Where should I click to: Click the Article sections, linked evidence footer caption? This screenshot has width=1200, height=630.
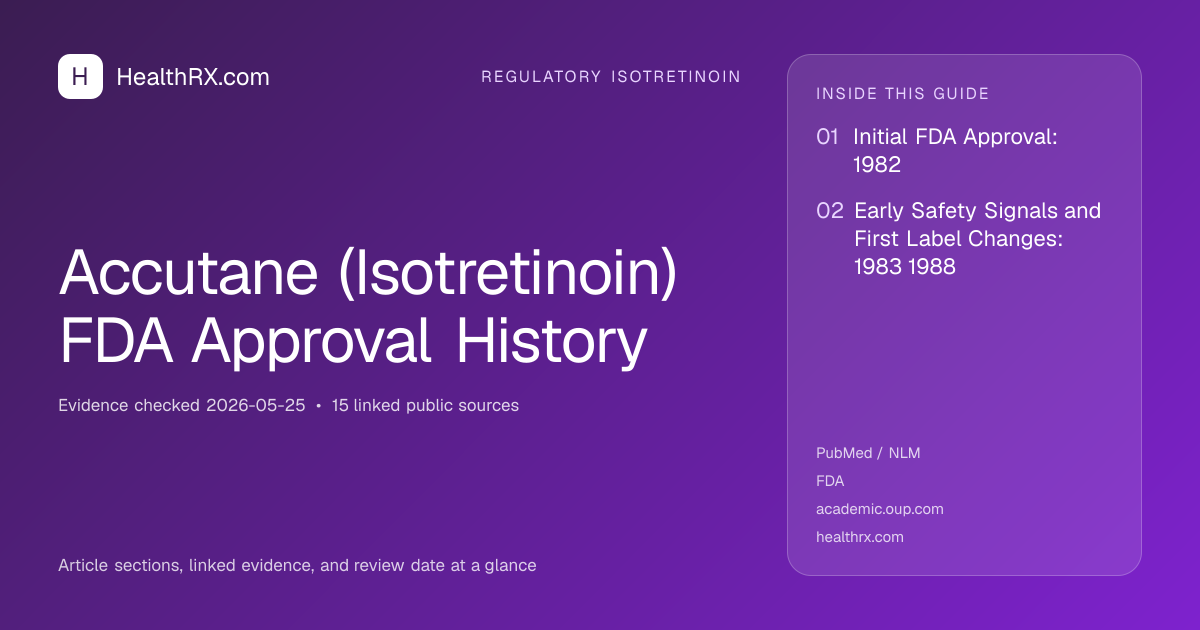coord(297,566)
